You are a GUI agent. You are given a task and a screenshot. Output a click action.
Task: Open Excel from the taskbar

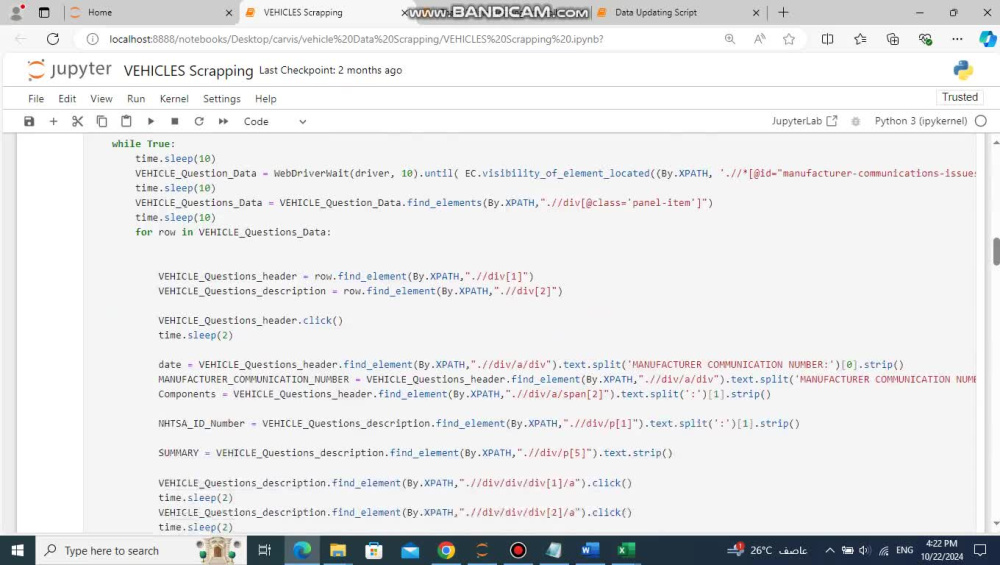[x=626, y=550]
